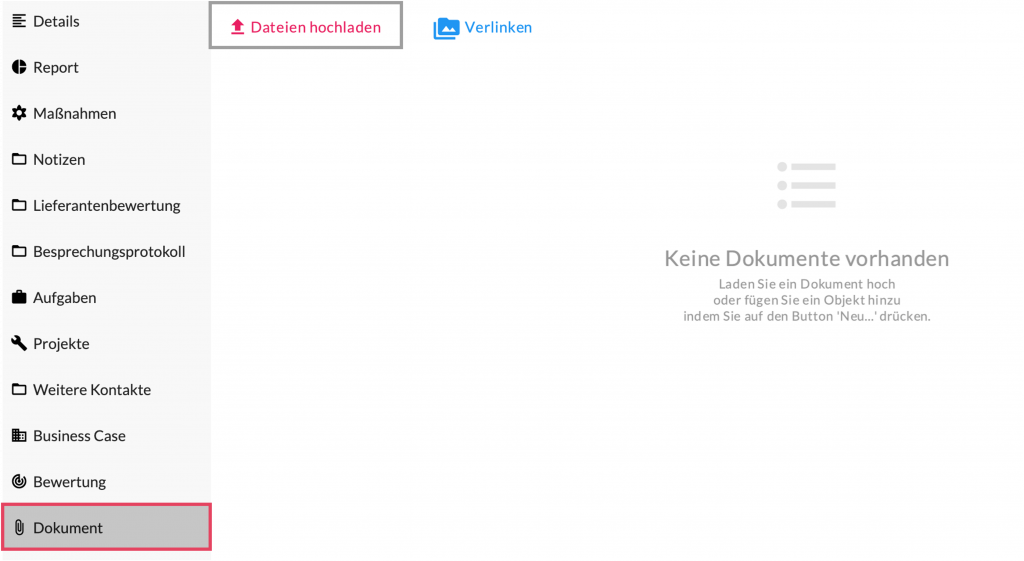The width and height of the screenshot is (1024, 561).
Task: Click the empty list placeholder graphic
Action: (x=806, y=185)
